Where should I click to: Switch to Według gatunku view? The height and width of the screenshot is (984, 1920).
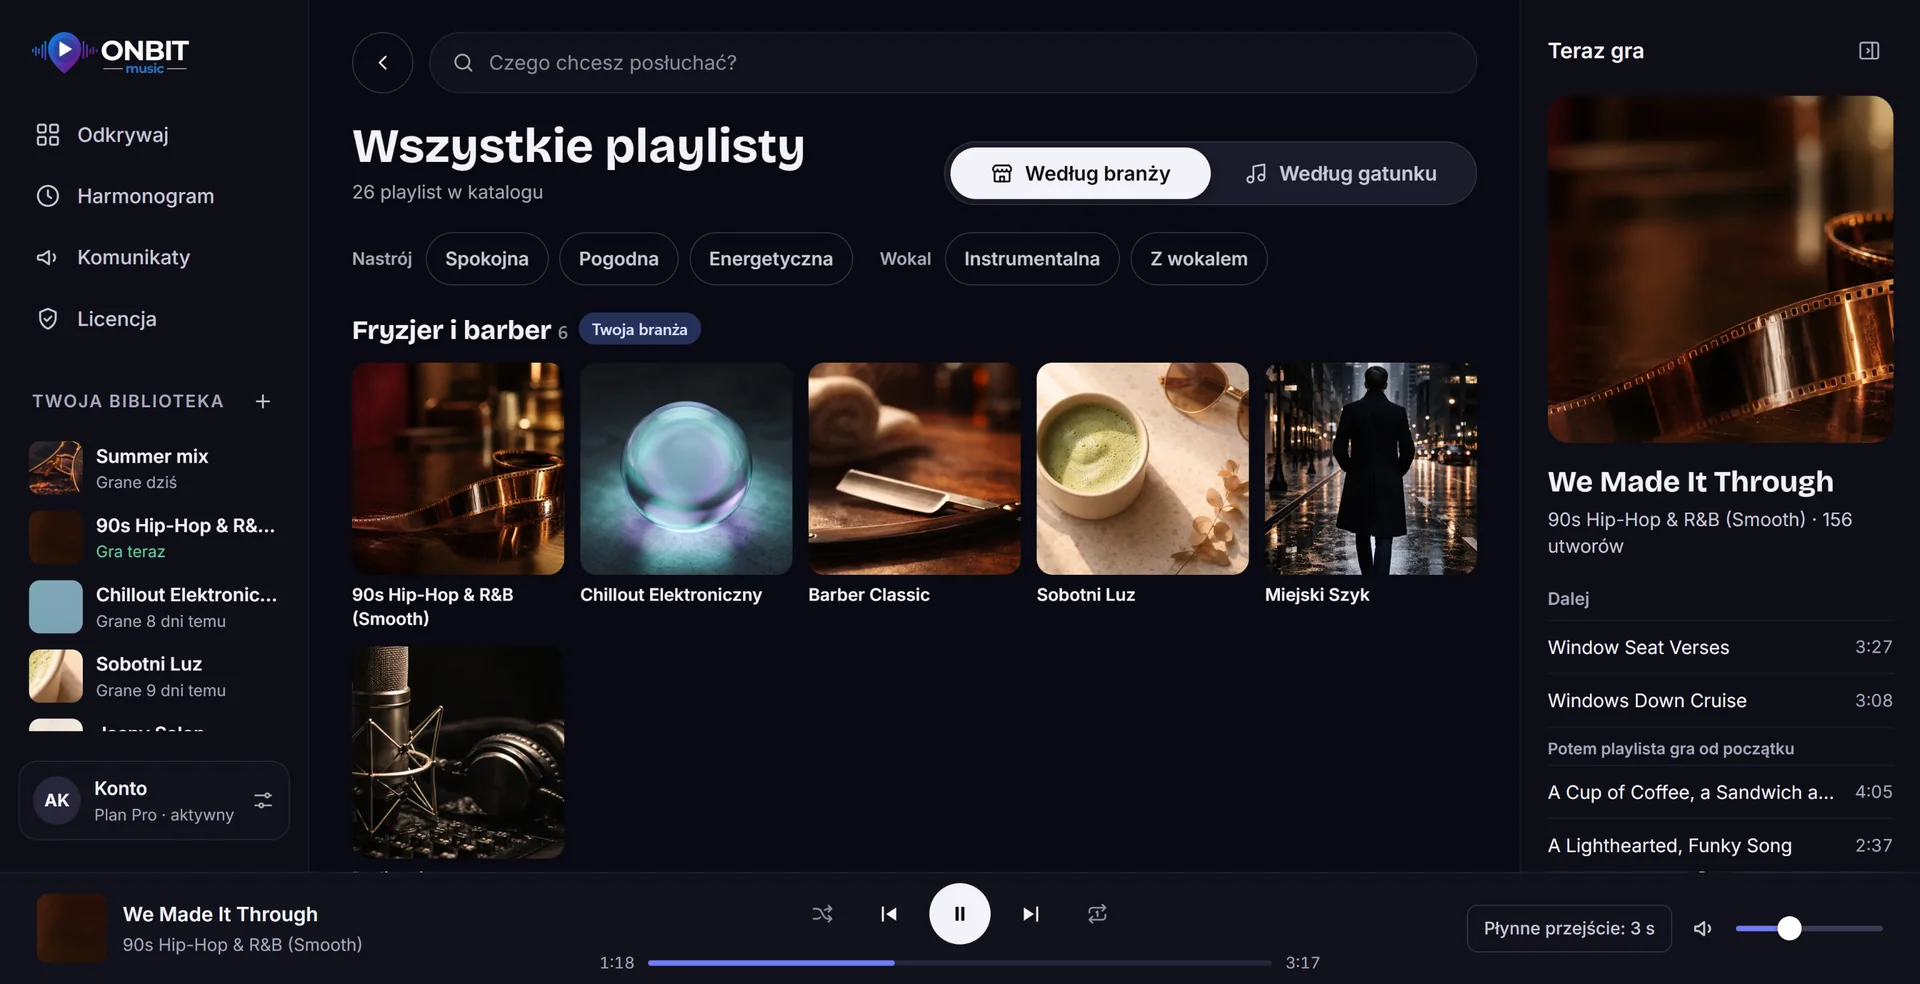pyautogui.click(x=1341, y=173)
